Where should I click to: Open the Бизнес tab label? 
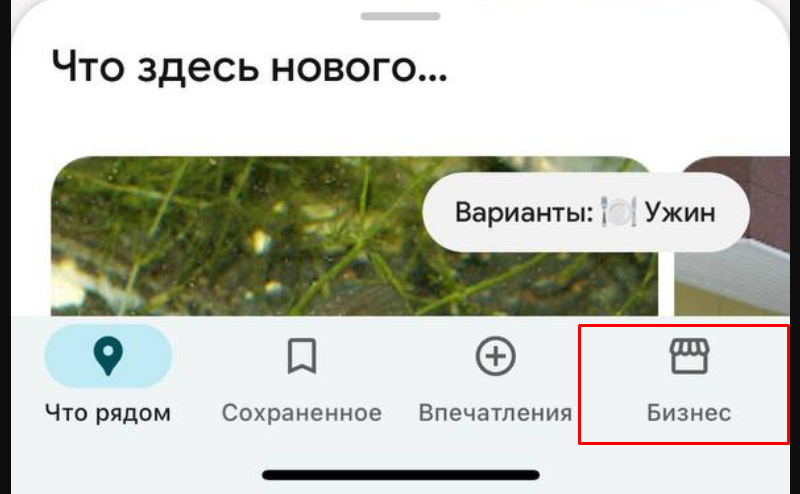point(689,413)
